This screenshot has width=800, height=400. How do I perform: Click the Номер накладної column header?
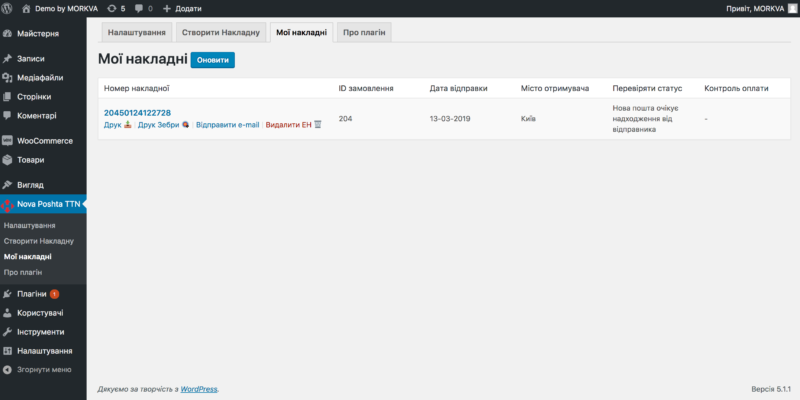pyautogui.click(x=137, y=88)
